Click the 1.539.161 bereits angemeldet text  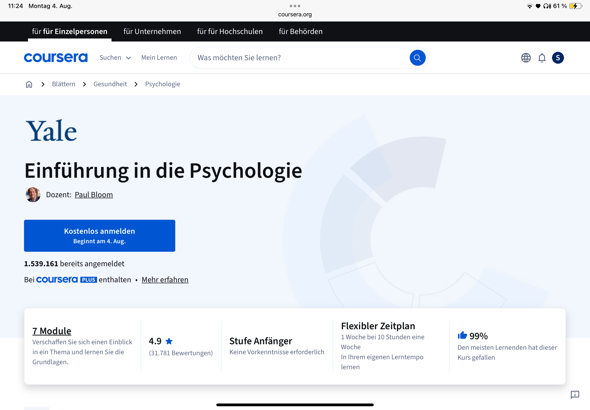pos(74,263)
